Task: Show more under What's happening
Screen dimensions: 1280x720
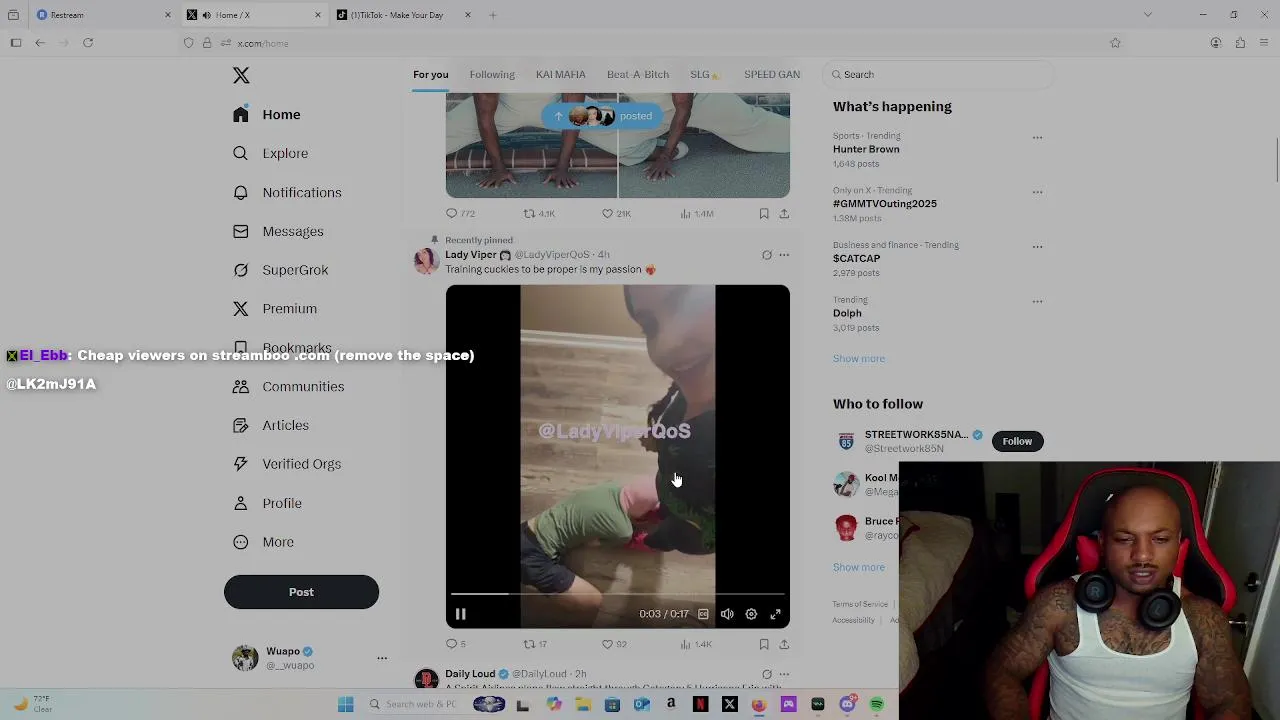Action: click(859, 358)
